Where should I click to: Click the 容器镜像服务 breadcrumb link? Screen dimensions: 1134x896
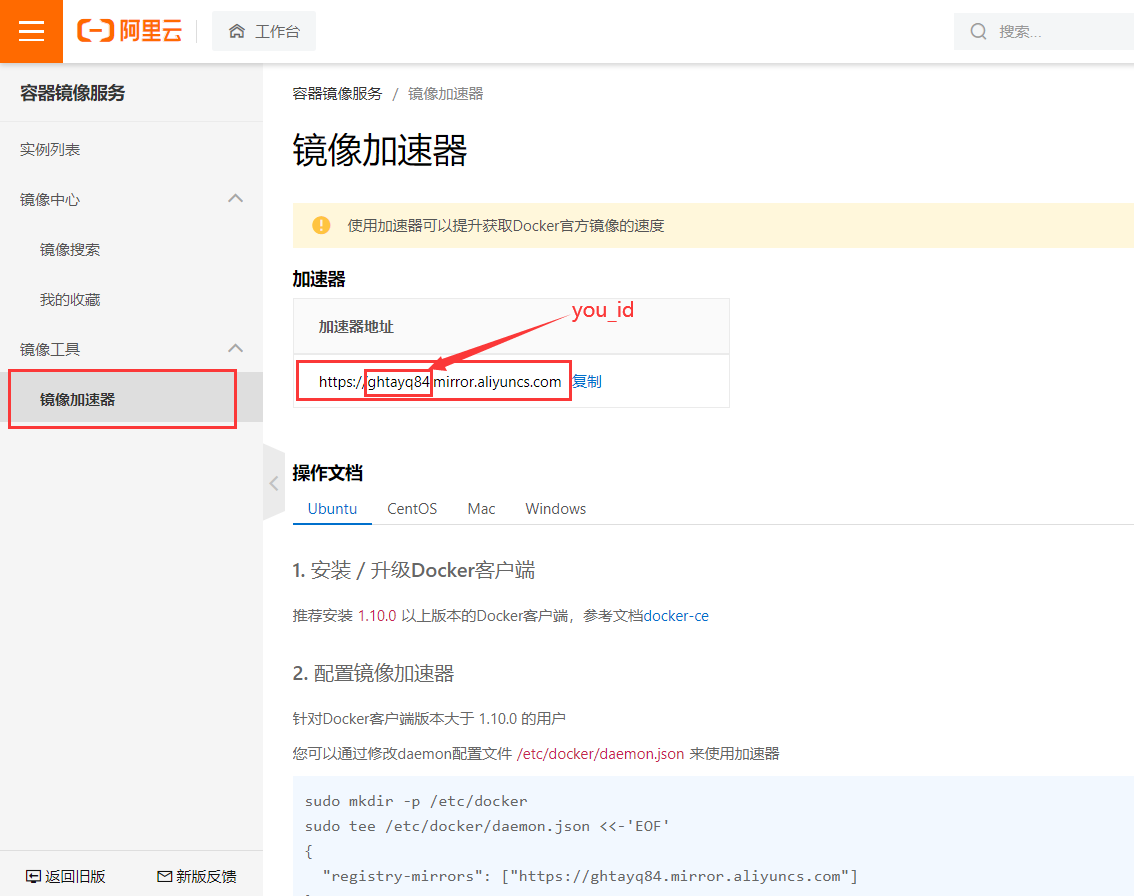337,94
